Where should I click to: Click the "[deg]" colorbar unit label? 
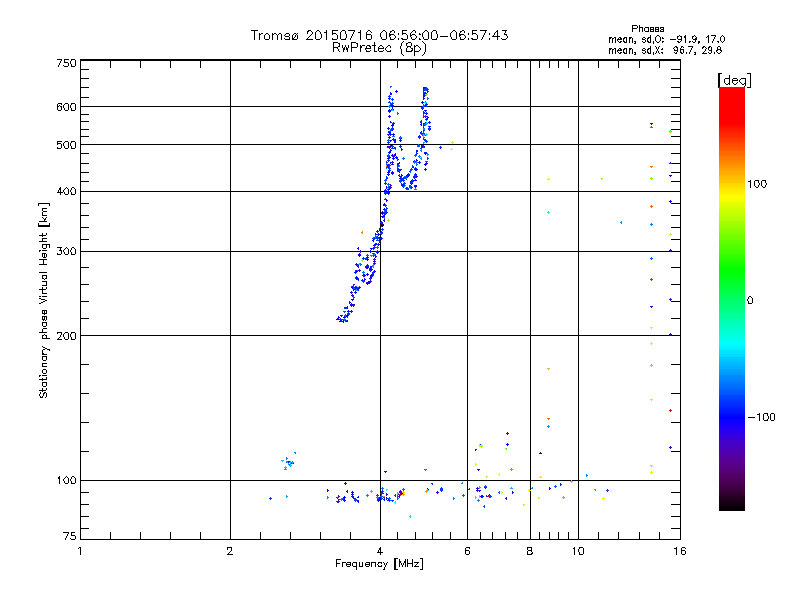pyautogui.click(x=734, y=80)
